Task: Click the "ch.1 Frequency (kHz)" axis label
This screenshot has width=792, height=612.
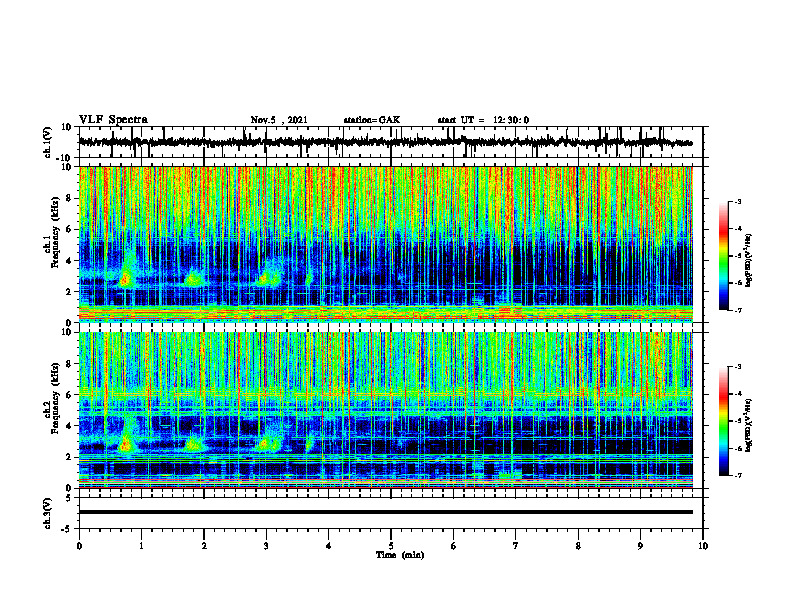Action: pyautogui.click(x=52, y=232)
